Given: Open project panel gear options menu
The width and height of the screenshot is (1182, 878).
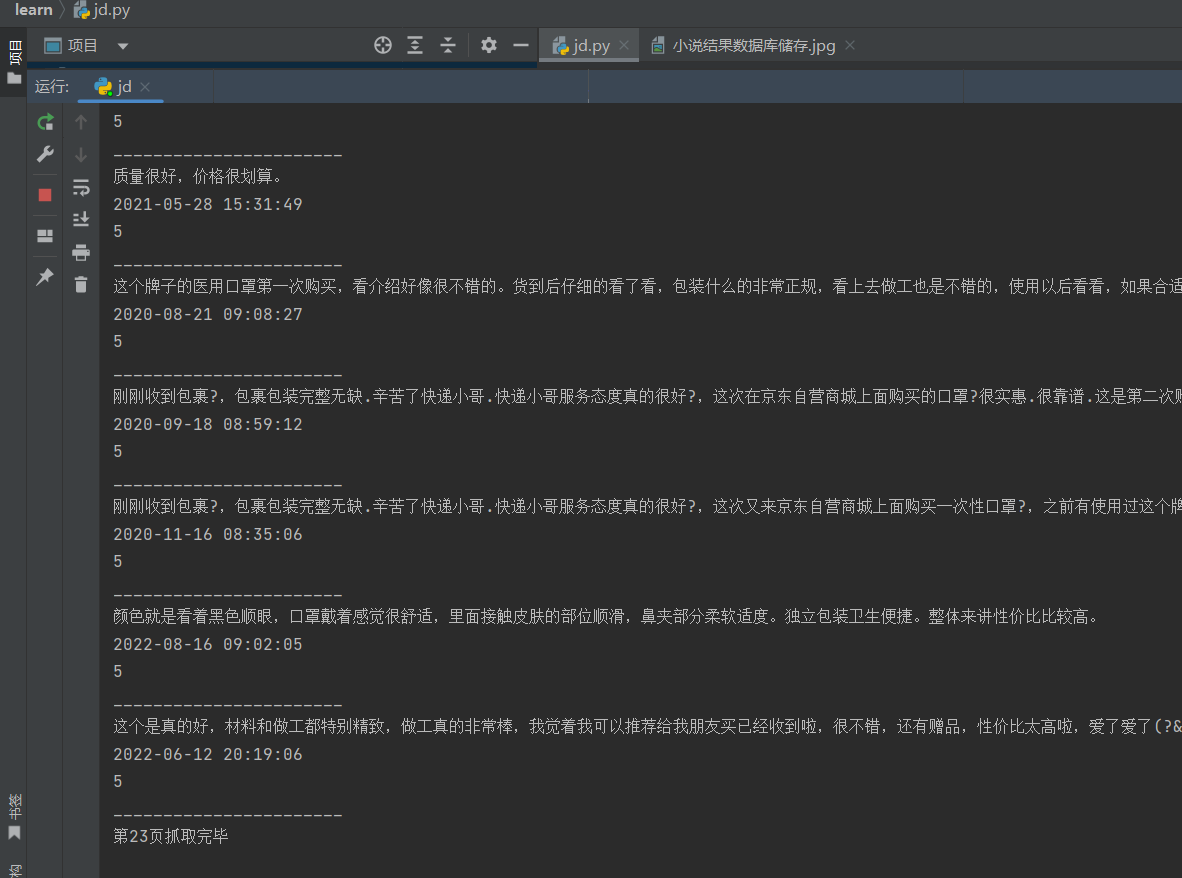Looking at the screenshot, I should point(488,45).
